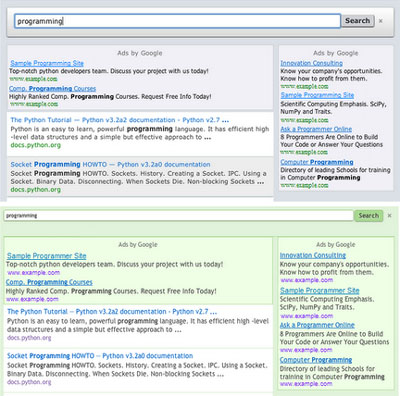
Task: Click '8 Programmers Are Online' description in green panel
Action: [x=334, y=338]
